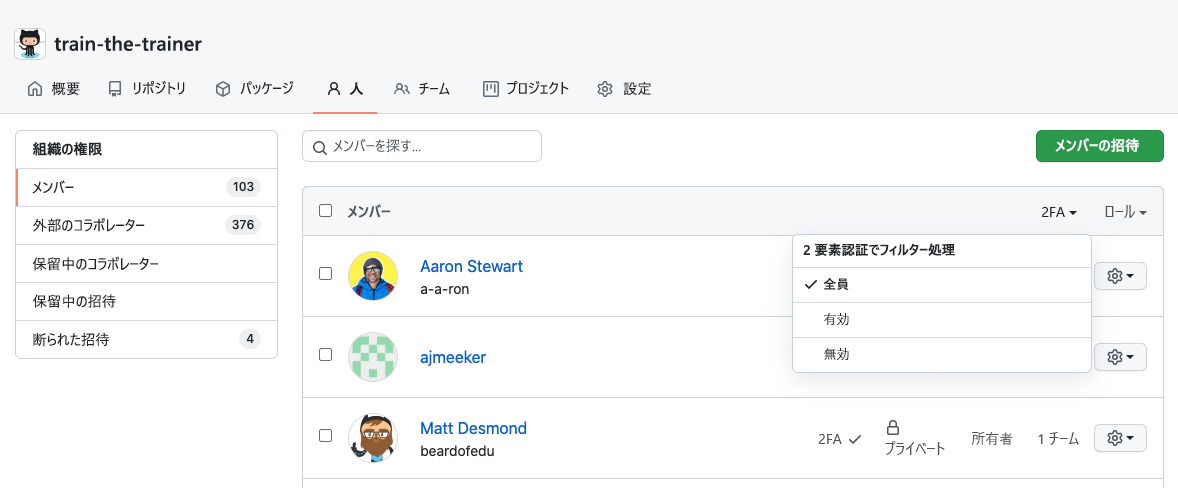This screenshot has width=1178, height=488.
Task: Check the Aaron Stewart row checkbox
Action: pos(325,274)
